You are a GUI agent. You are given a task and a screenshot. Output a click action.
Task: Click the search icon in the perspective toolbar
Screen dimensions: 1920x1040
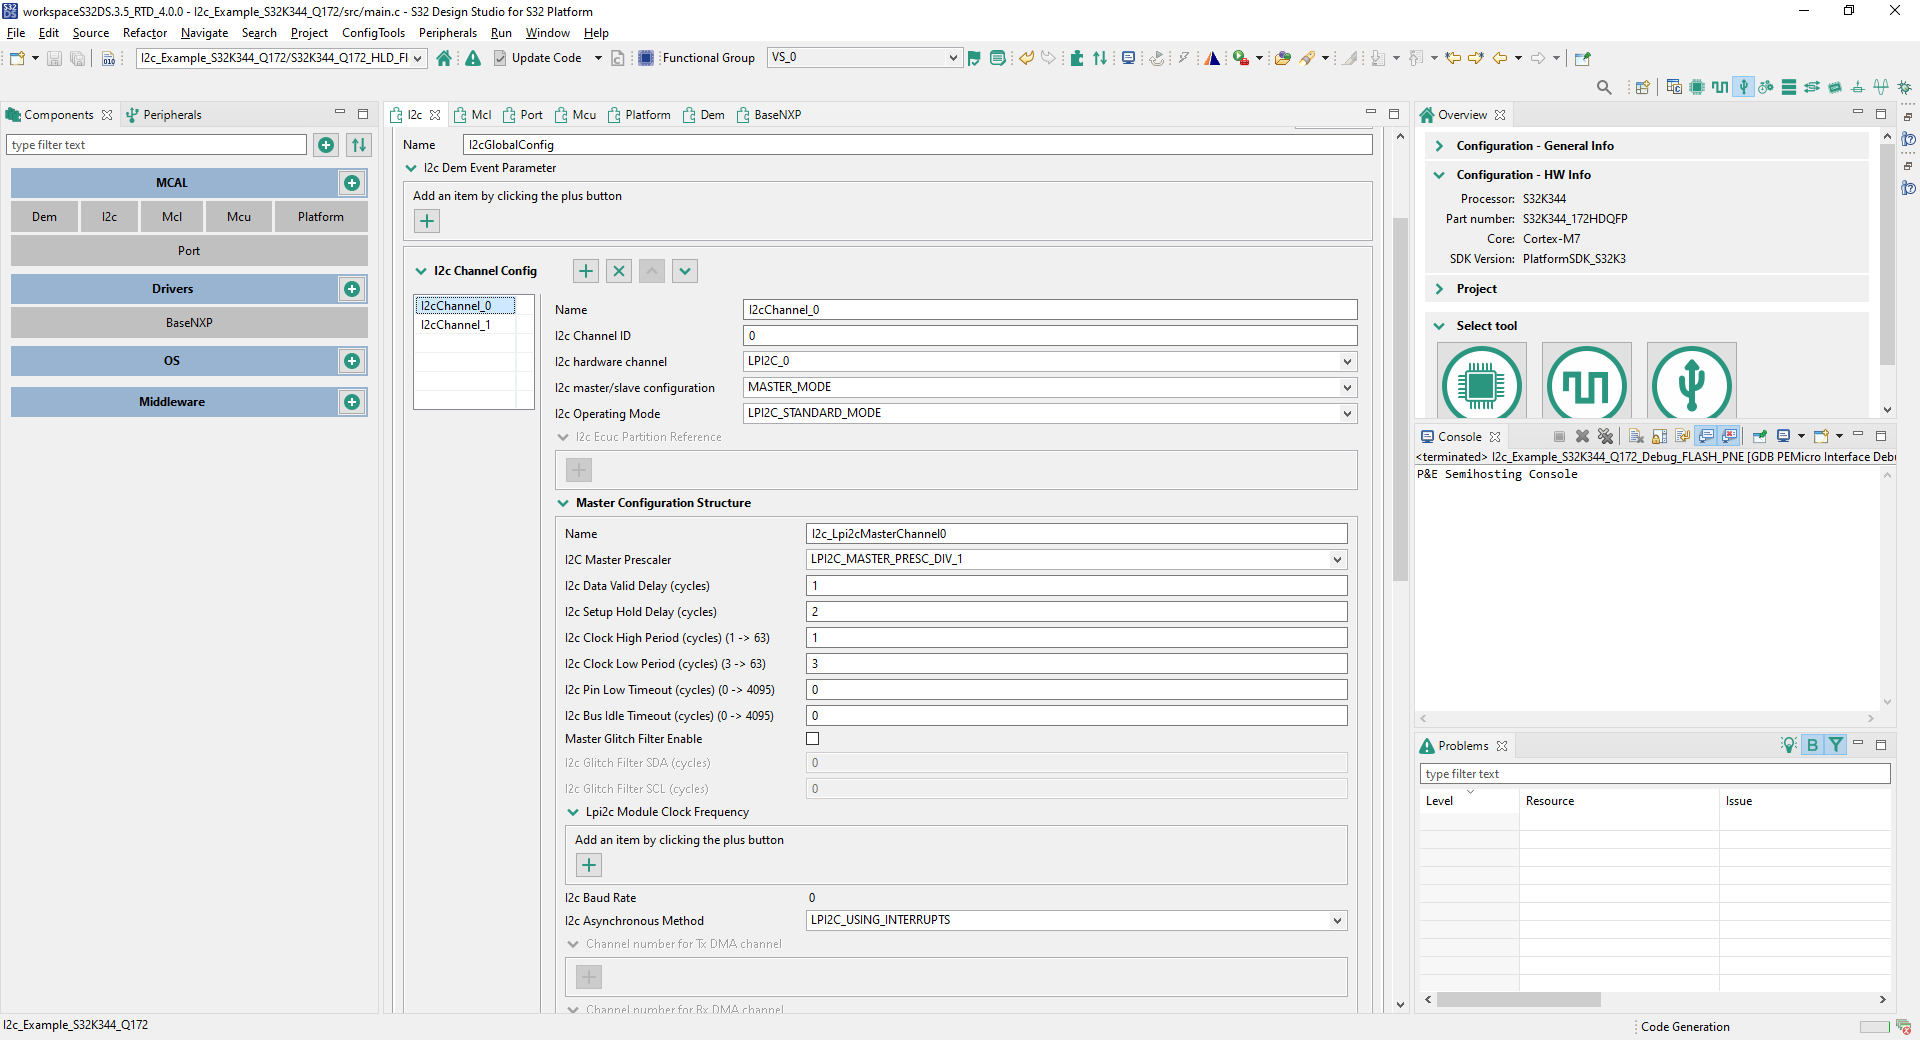tap(1603, 87)
